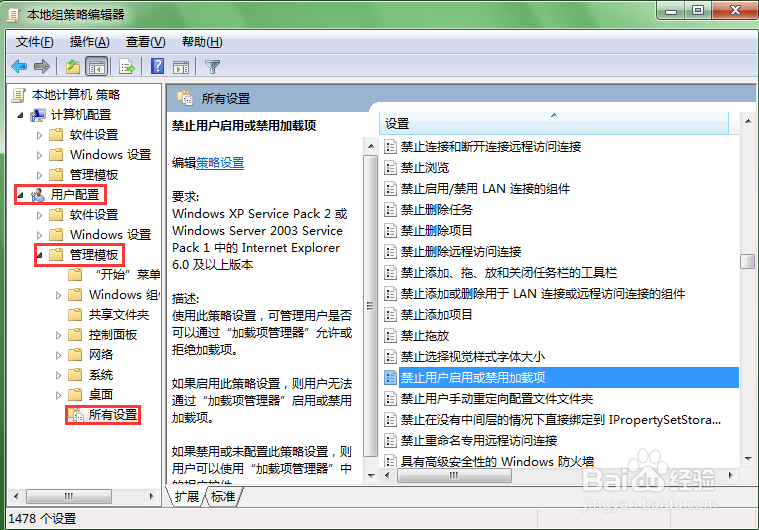Viewport: 759px width, 530px height.
Task: Click the Forward arrow toolbar icon
Action: [x=42, y=66]
